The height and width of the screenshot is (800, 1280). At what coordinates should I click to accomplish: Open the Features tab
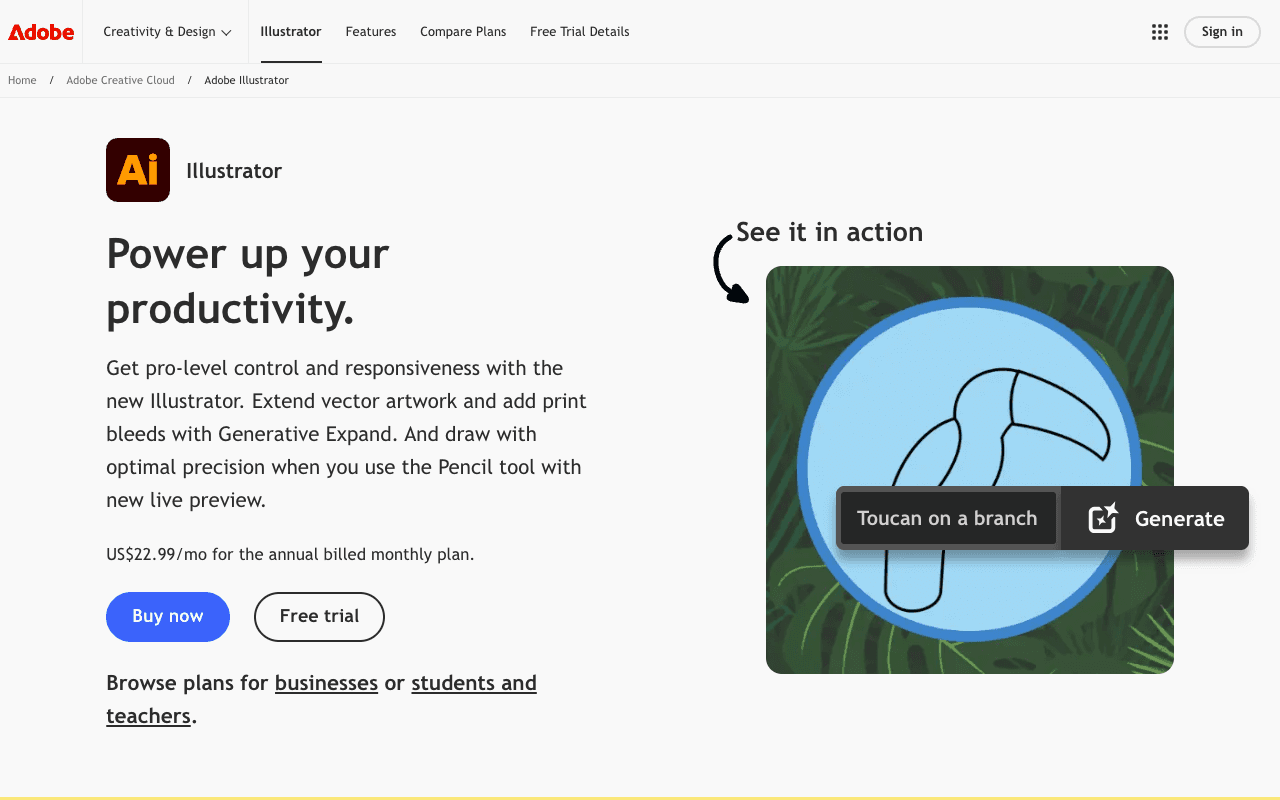point(371,32)
